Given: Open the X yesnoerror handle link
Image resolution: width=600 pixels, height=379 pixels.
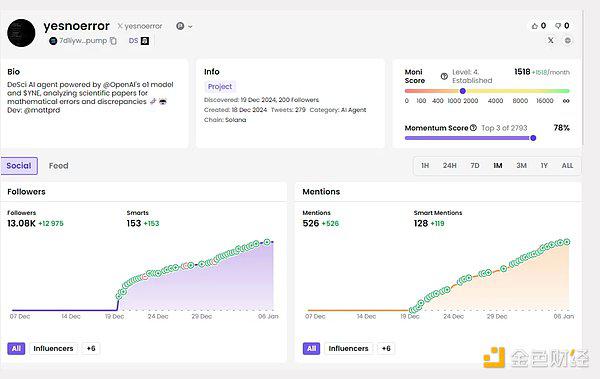Looking at the screenshot, I should click(140, 26).
